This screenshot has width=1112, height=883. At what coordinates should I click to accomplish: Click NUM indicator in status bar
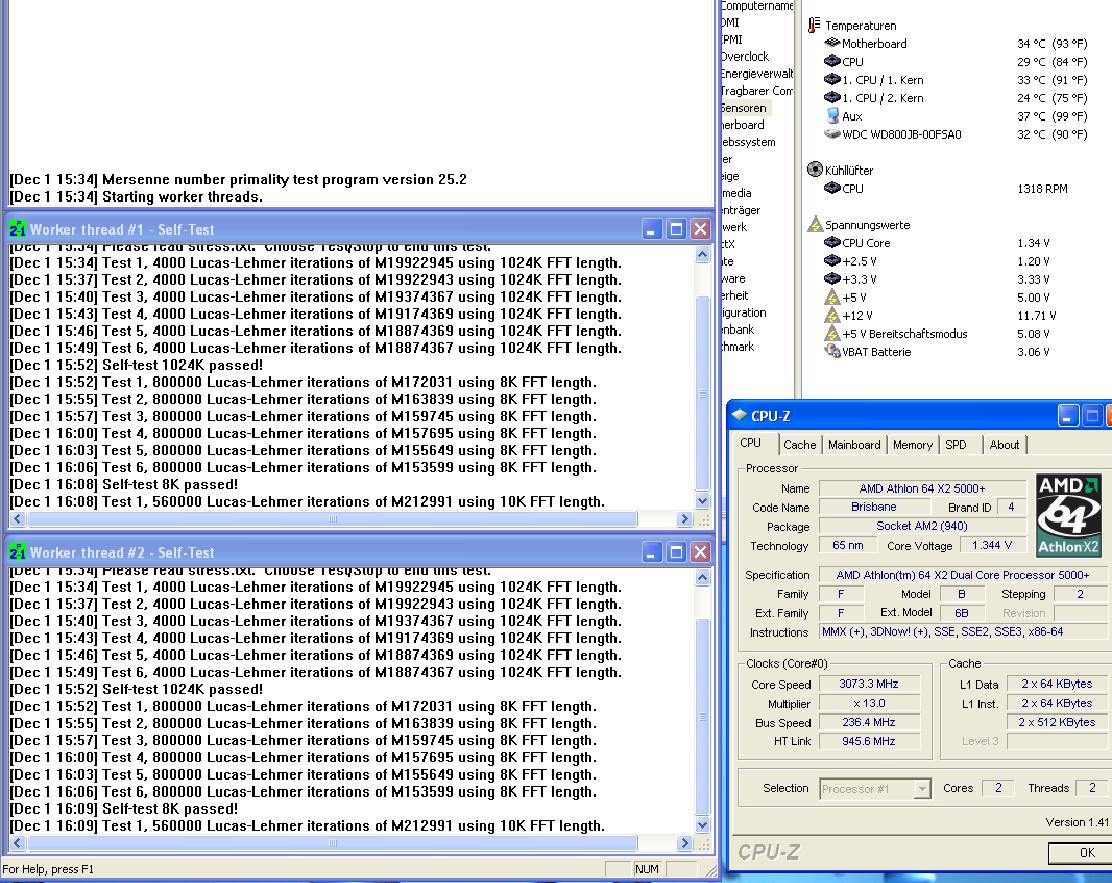pyautogui.click(x=646, y=869)
